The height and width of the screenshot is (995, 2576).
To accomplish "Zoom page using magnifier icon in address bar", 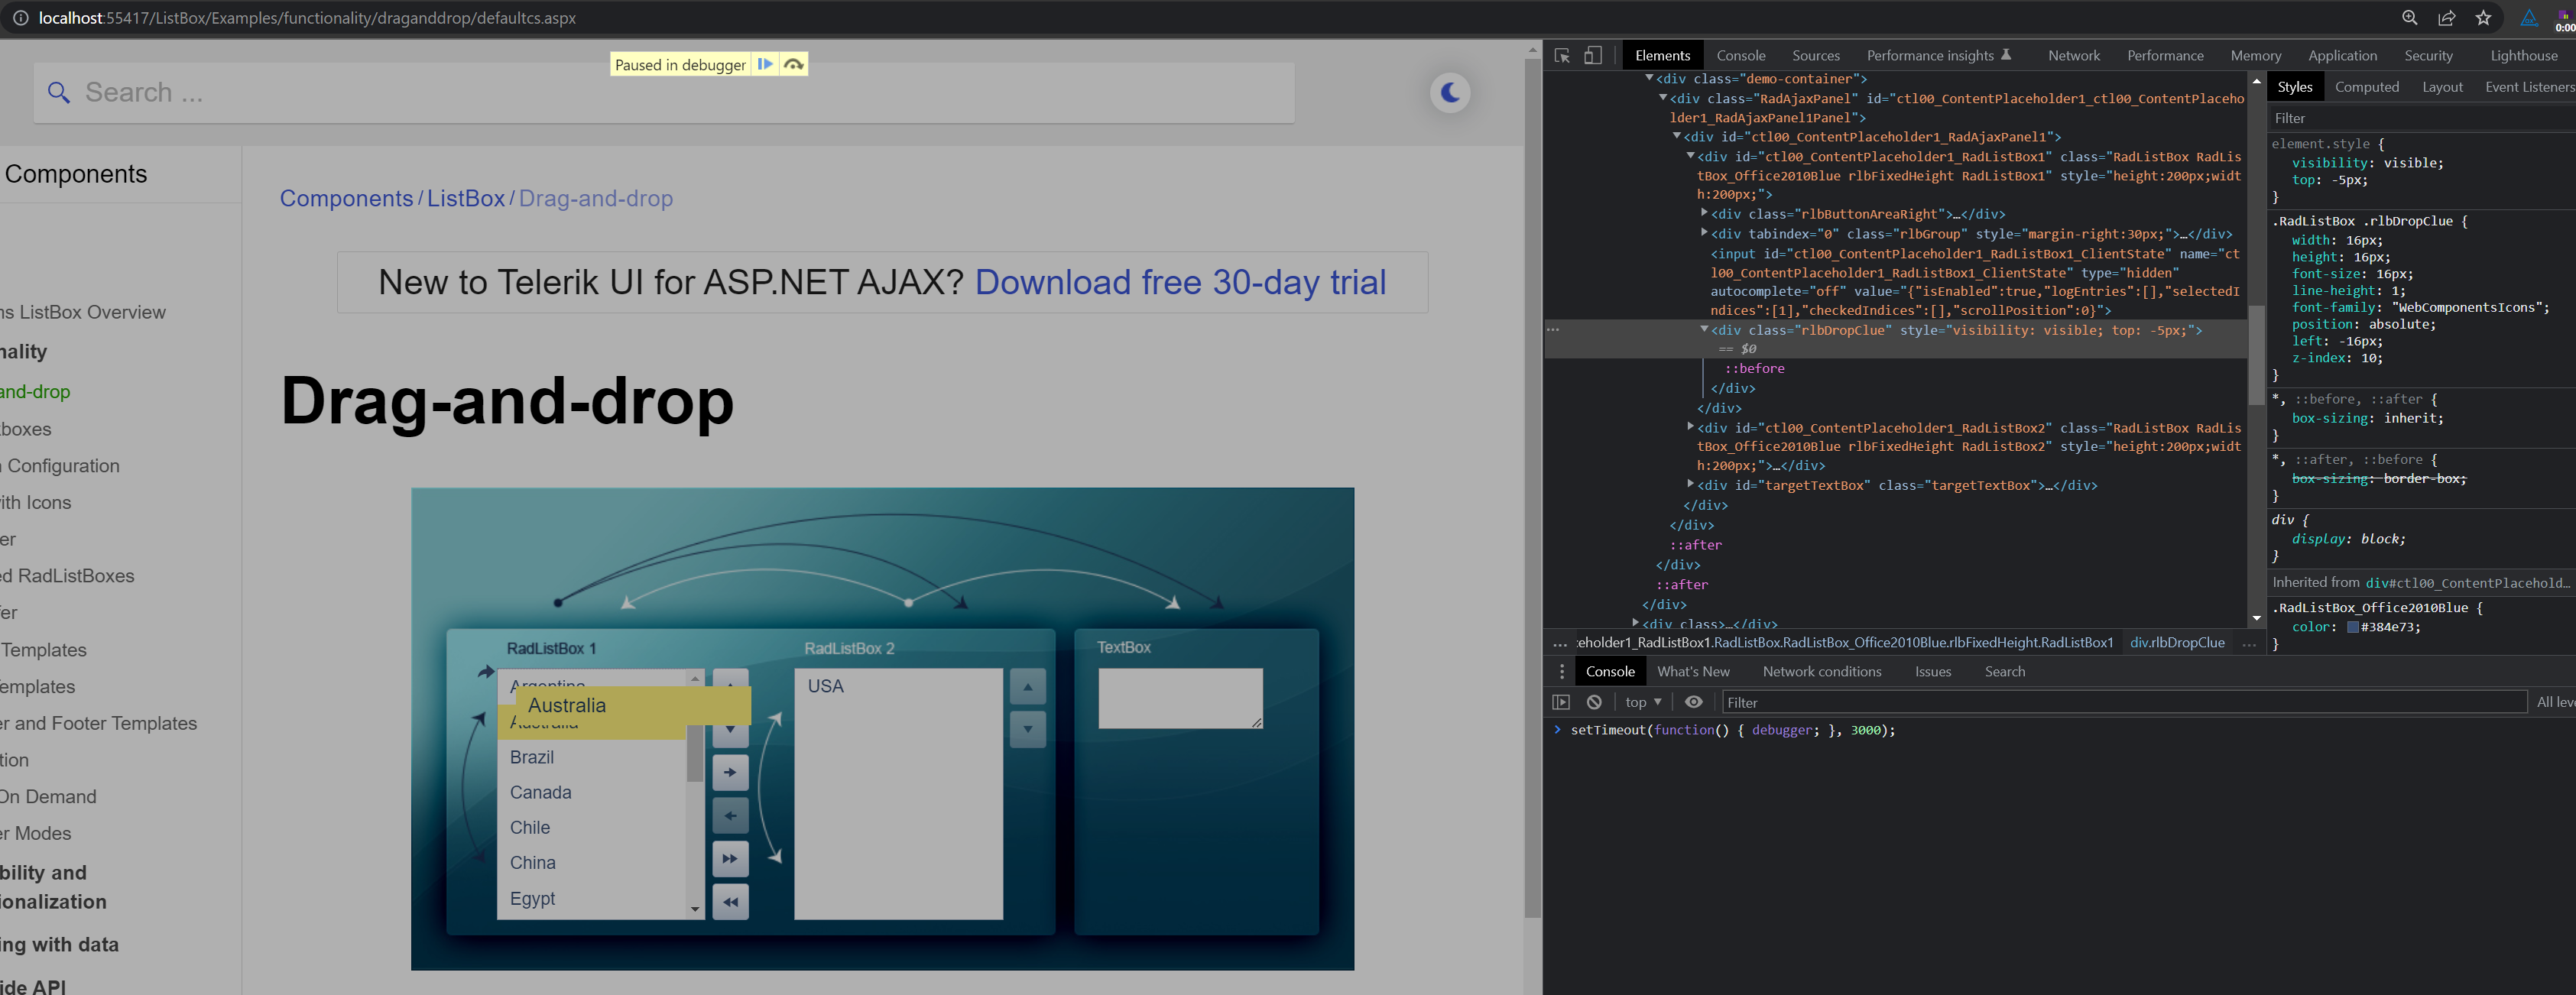I will click(x=2409, y=18).
